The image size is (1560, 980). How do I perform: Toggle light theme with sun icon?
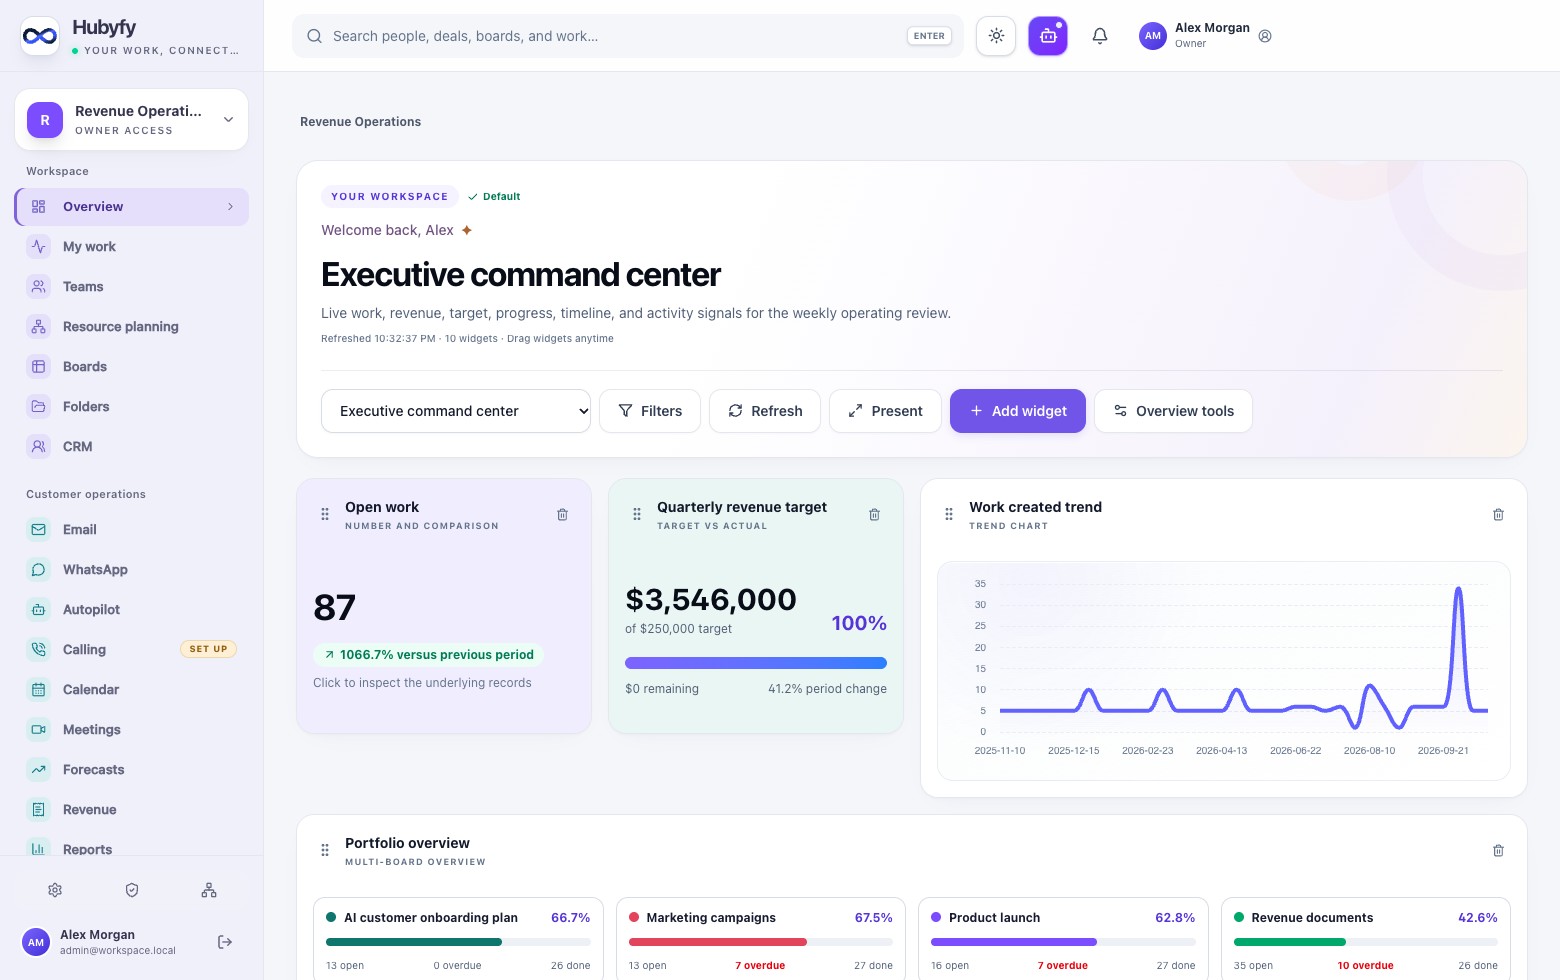point(996,36)
